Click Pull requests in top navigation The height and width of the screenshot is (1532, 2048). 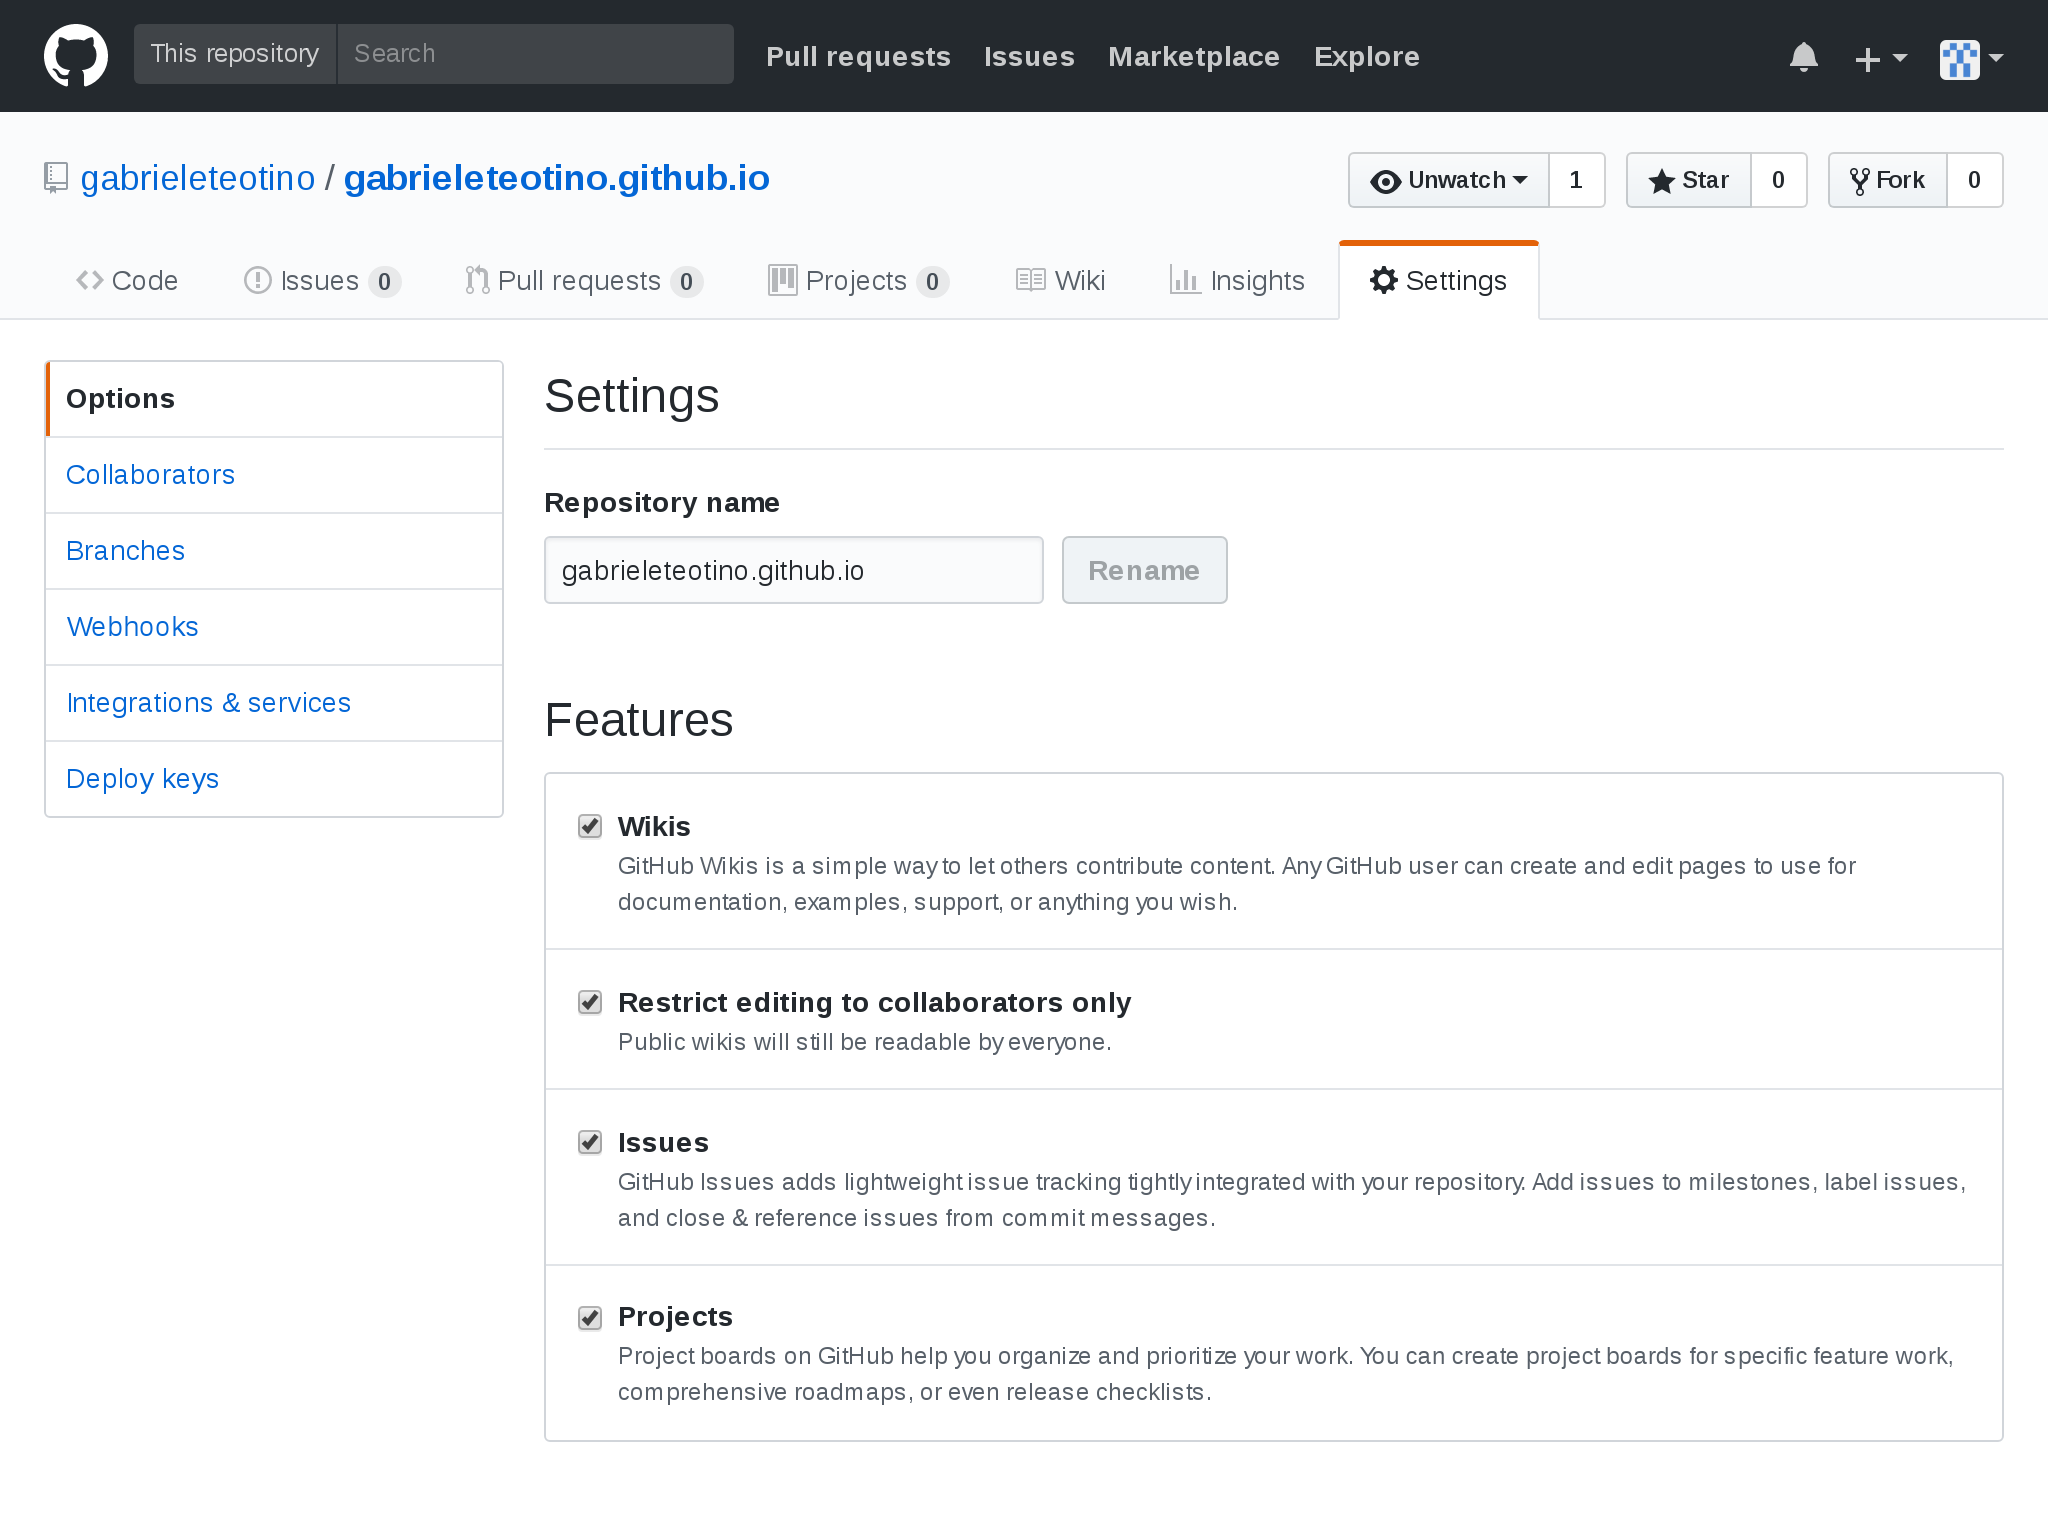click(858, 57)
